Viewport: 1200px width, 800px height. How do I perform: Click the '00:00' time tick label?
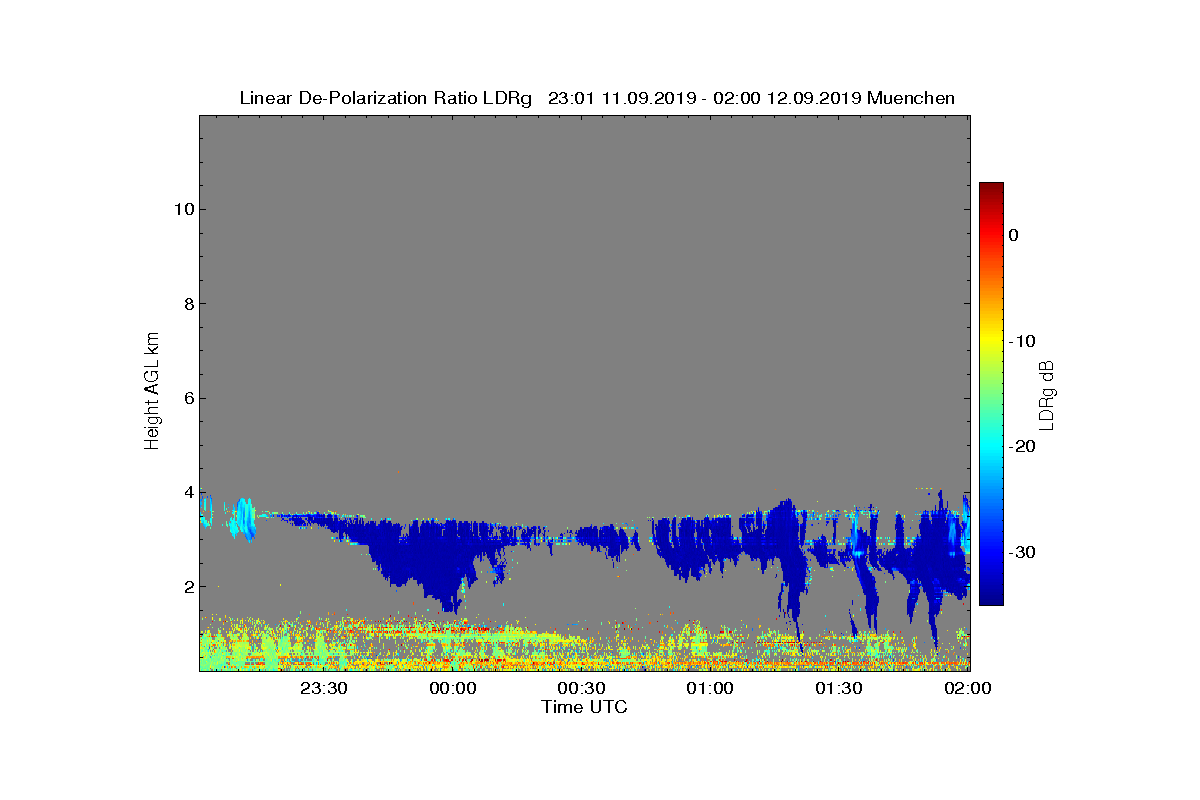[x=453, y=688]
